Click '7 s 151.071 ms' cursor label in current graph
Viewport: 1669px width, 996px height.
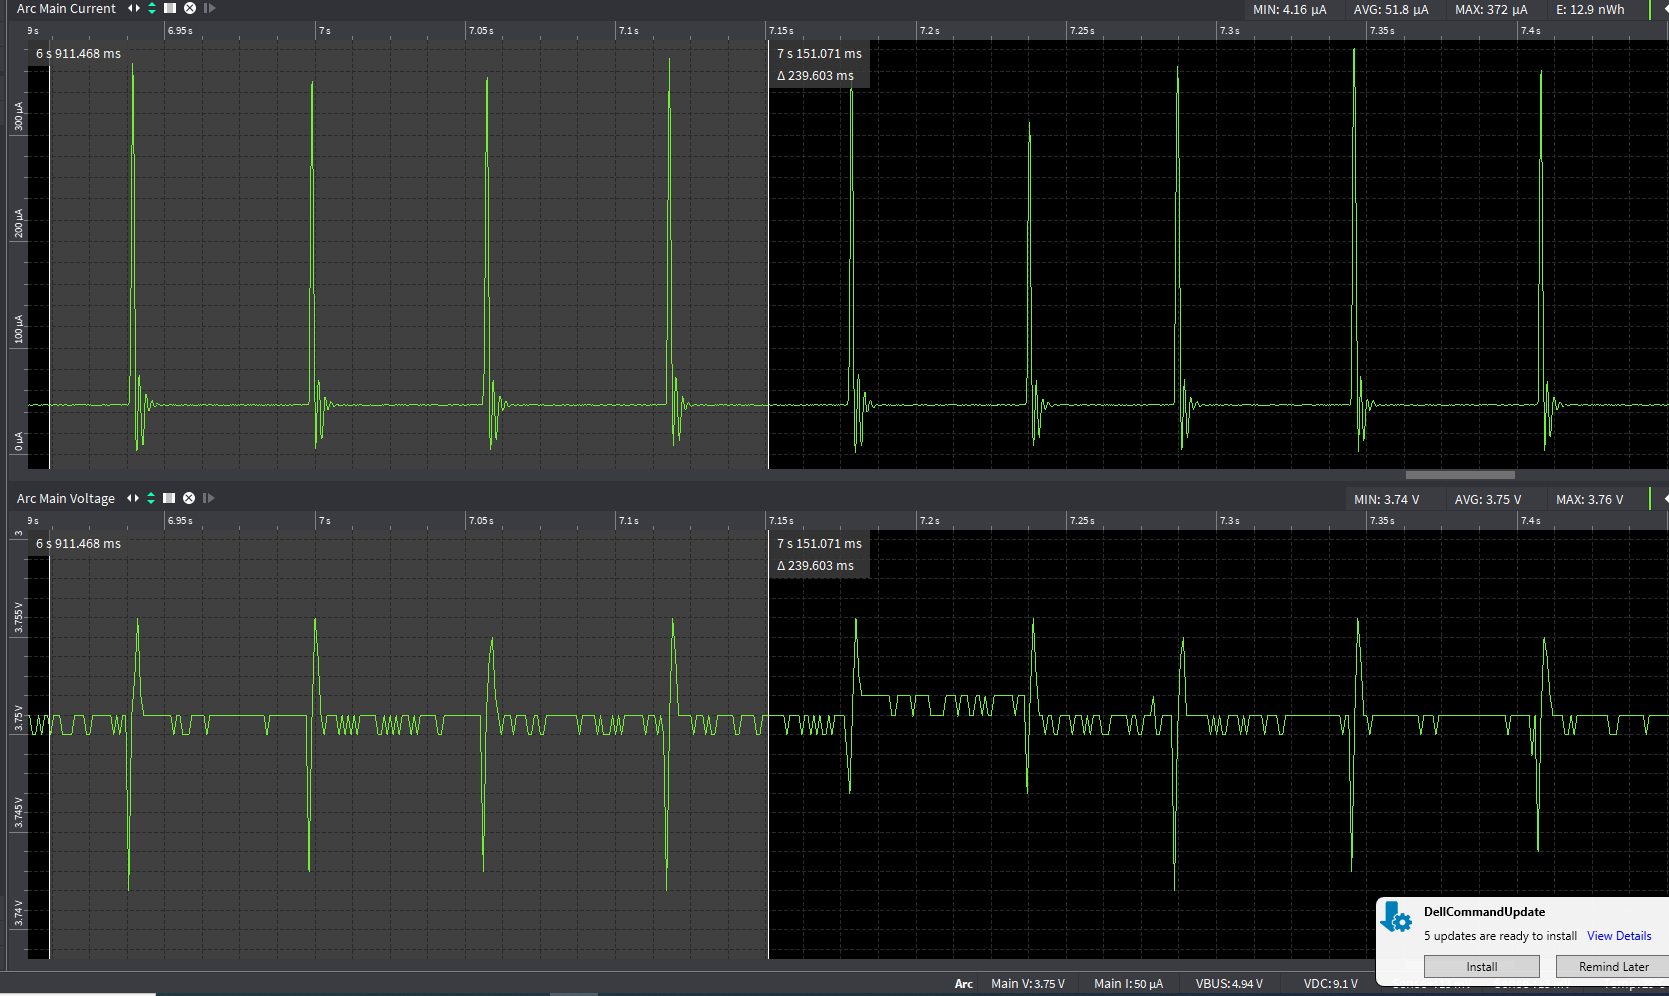pos(819,54)
